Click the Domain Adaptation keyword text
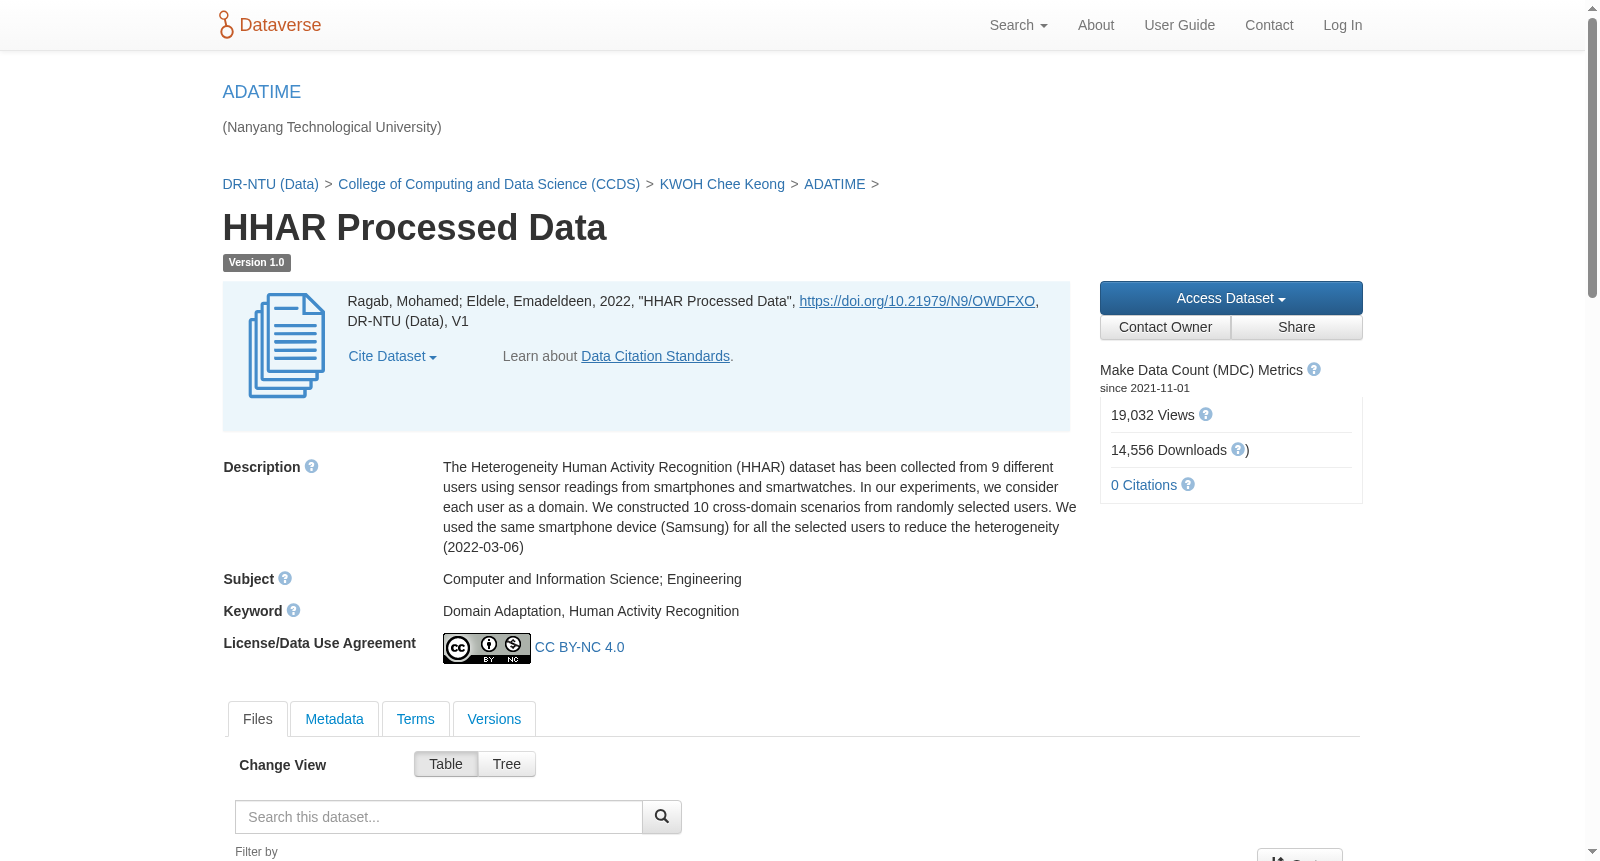 pyautogui.click(x=504, y=611)
